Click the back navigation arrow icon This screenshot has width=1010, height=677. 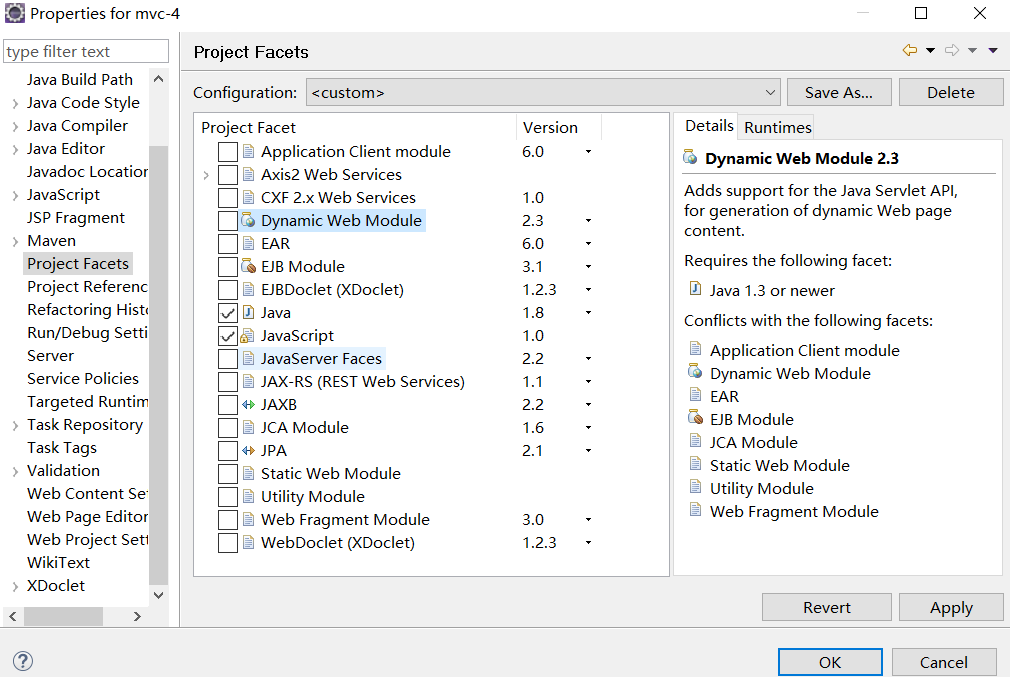909,51
